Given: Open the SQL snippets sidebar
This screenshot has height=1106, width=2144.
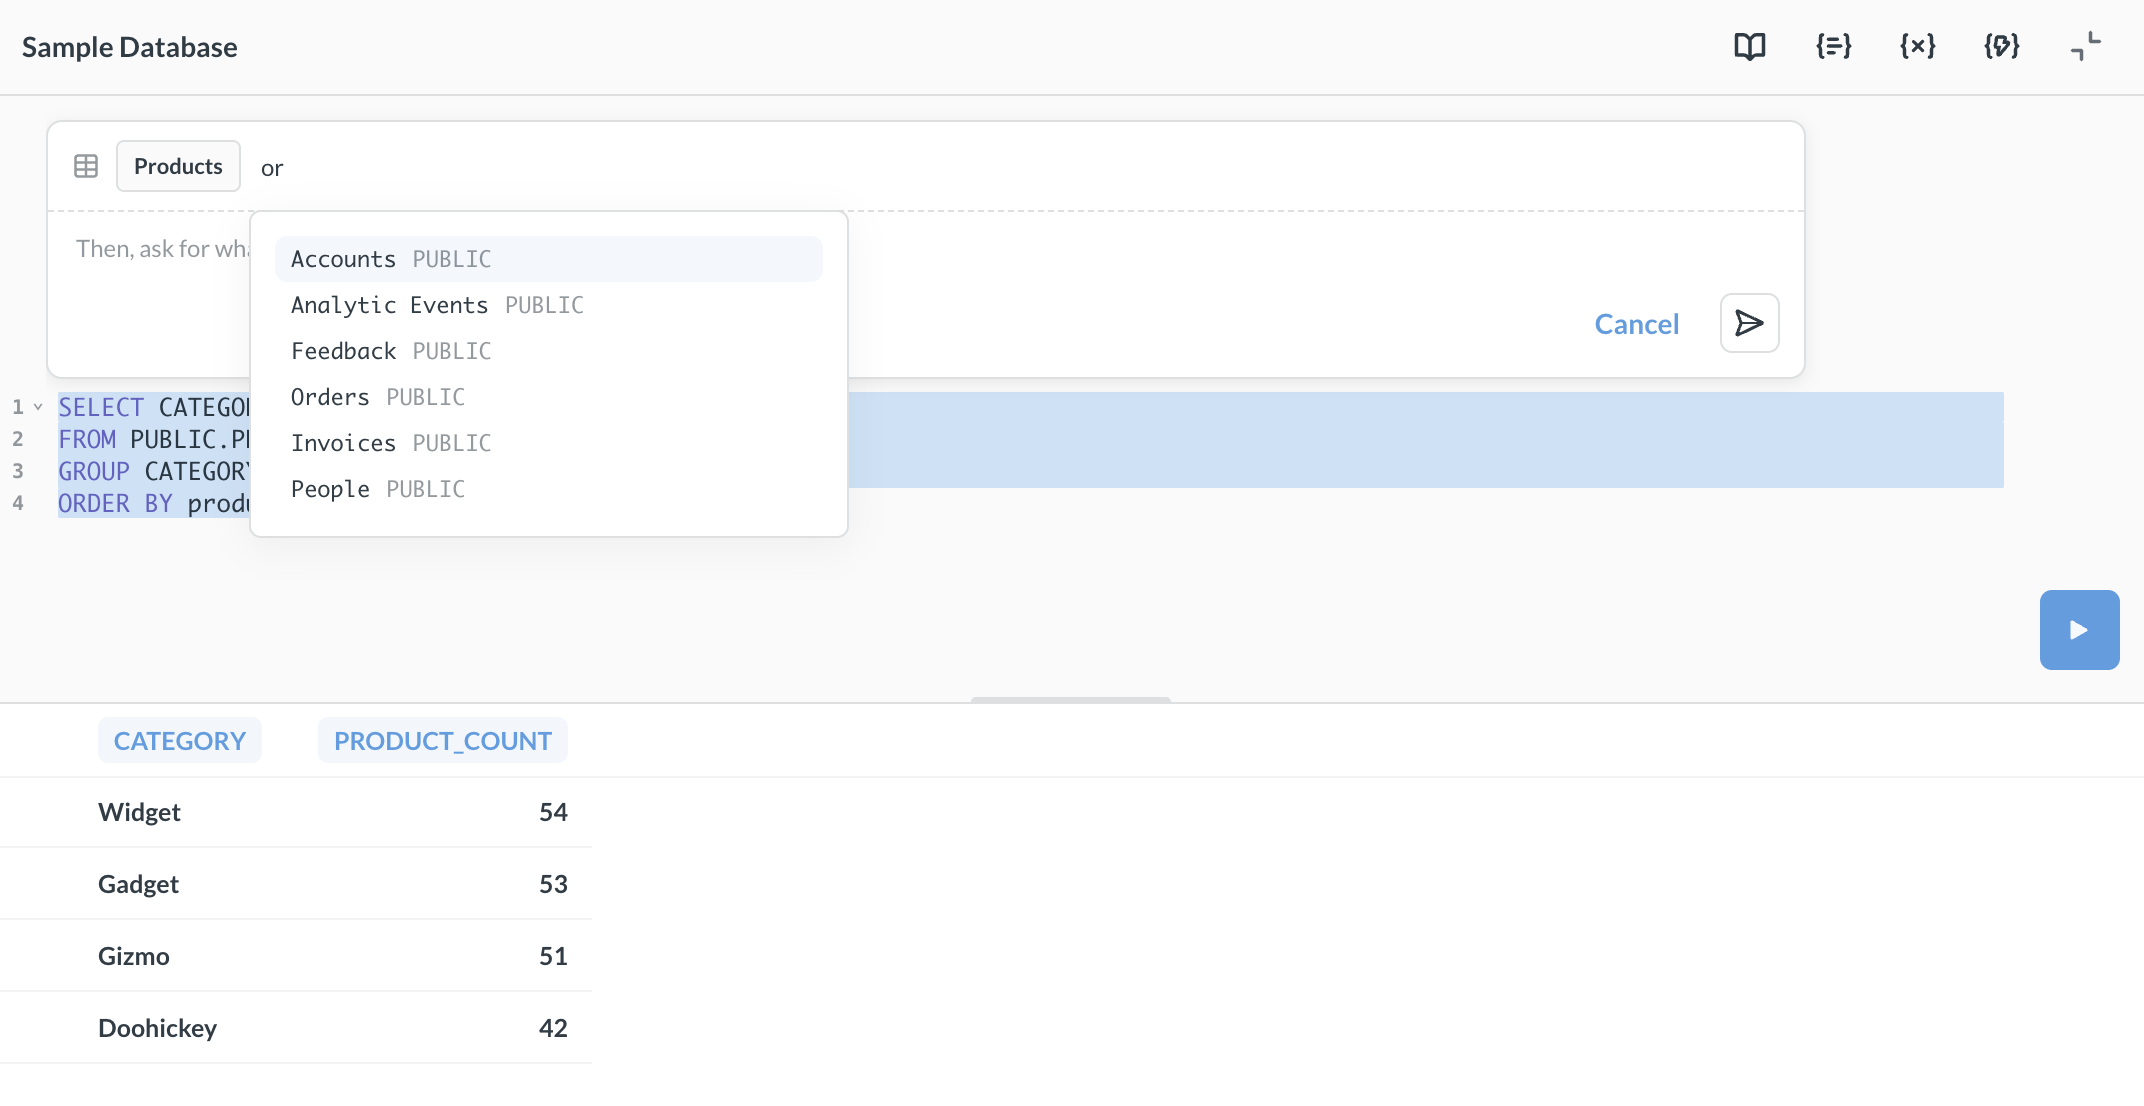Looking at the screenshot, I should pyautogui.click(x=1832, y=46).
